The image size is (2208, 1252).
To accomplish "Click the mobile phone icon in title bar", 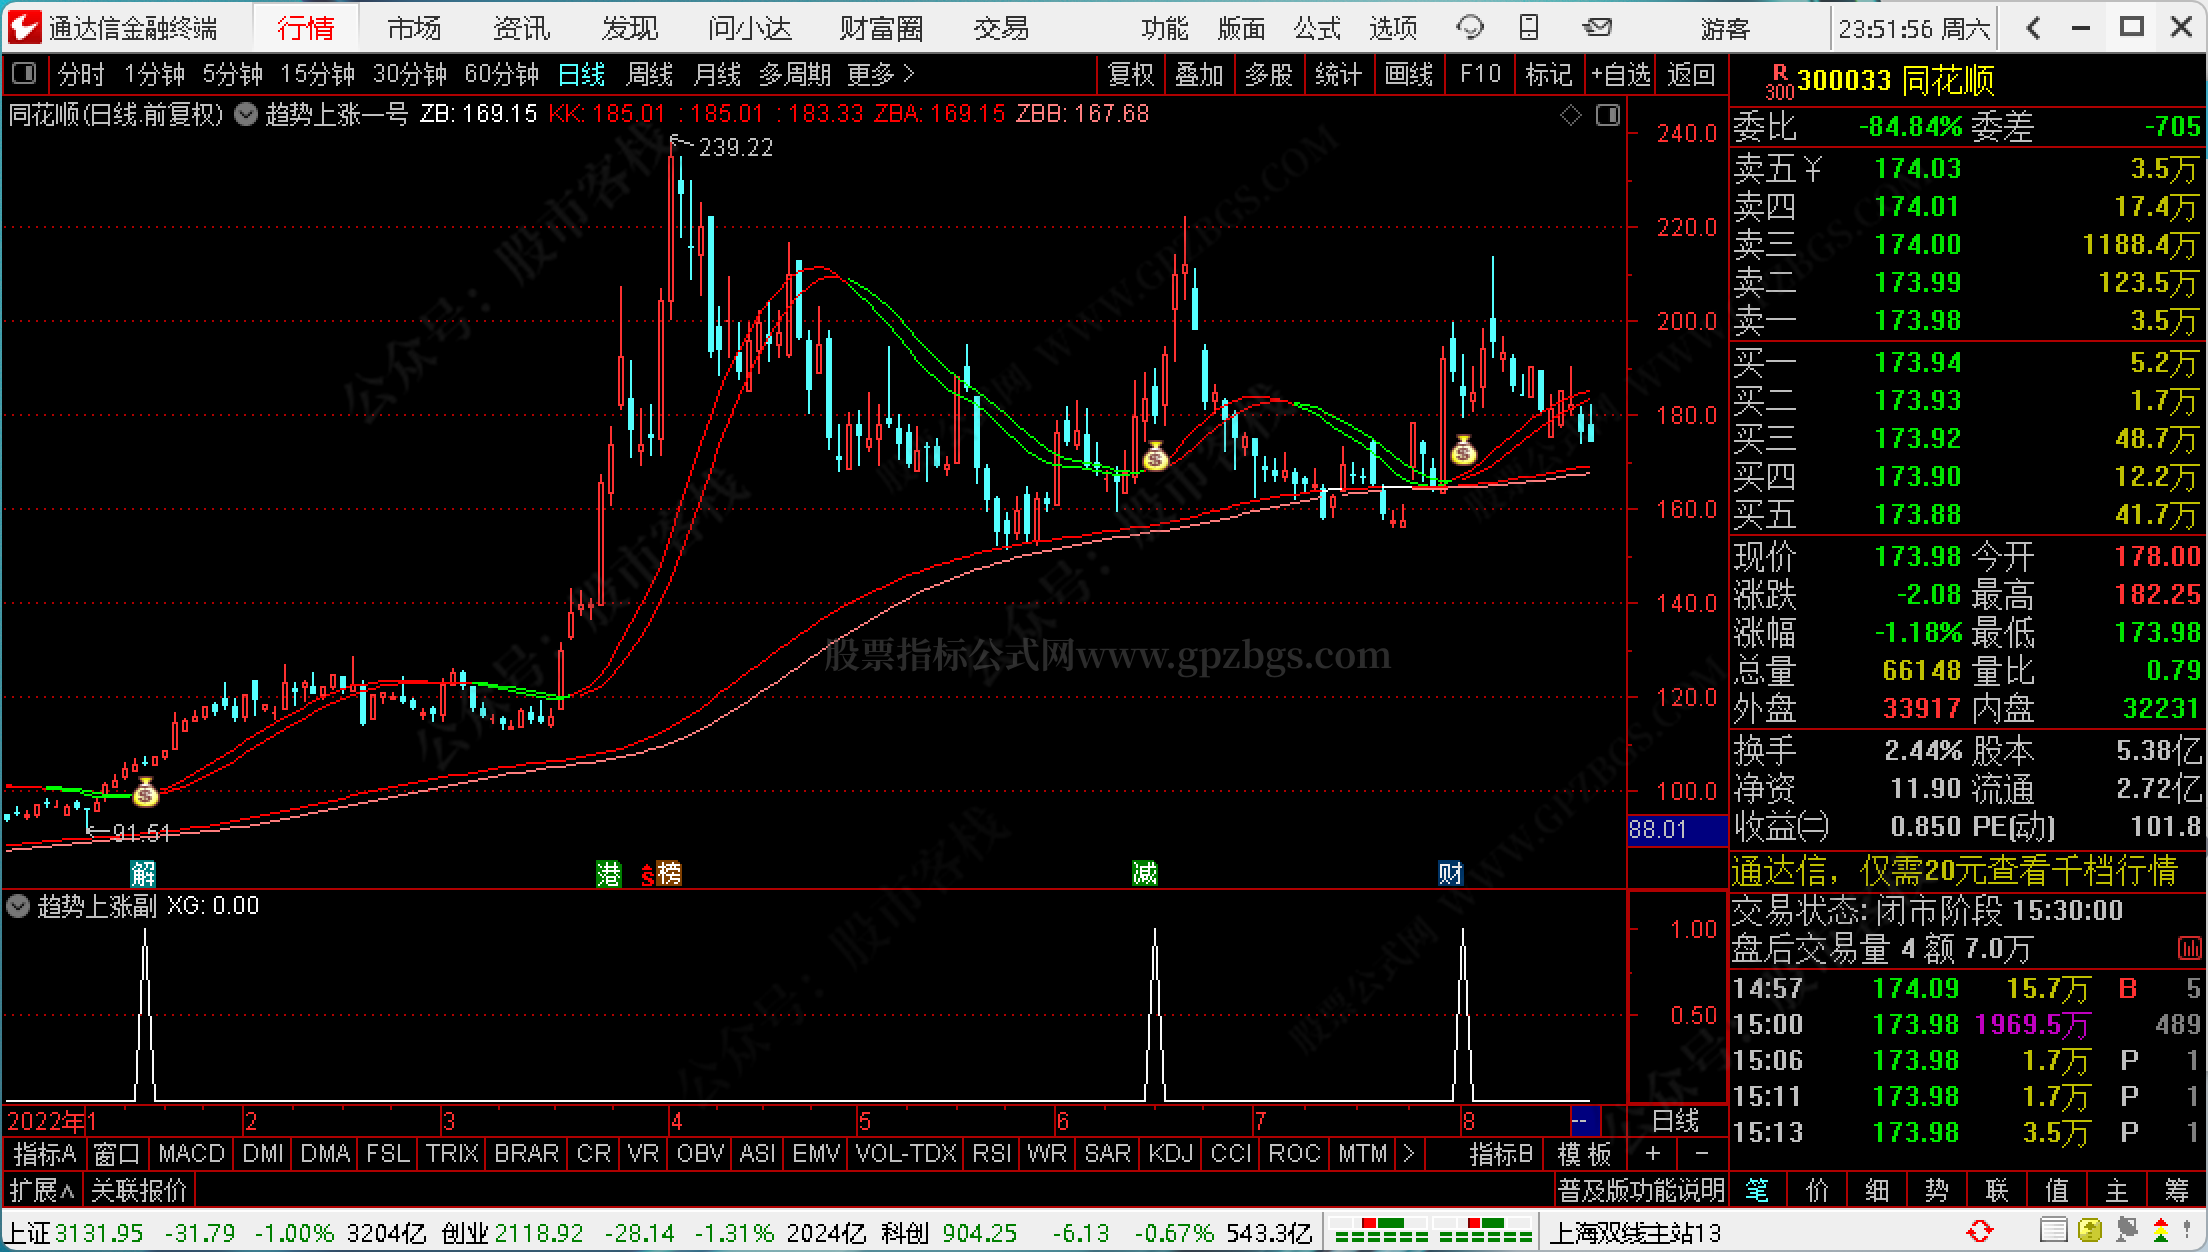I will pos(1529,28).
